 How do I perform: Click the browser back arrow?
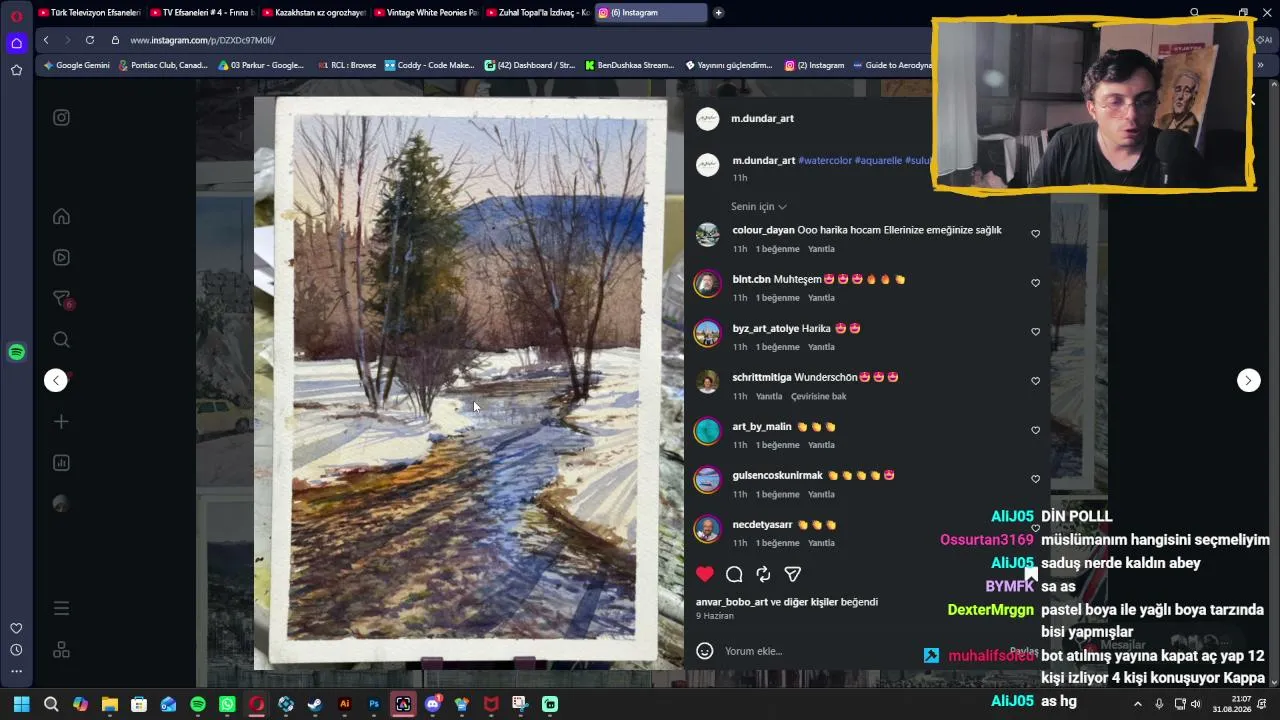[x=46, y=40]
